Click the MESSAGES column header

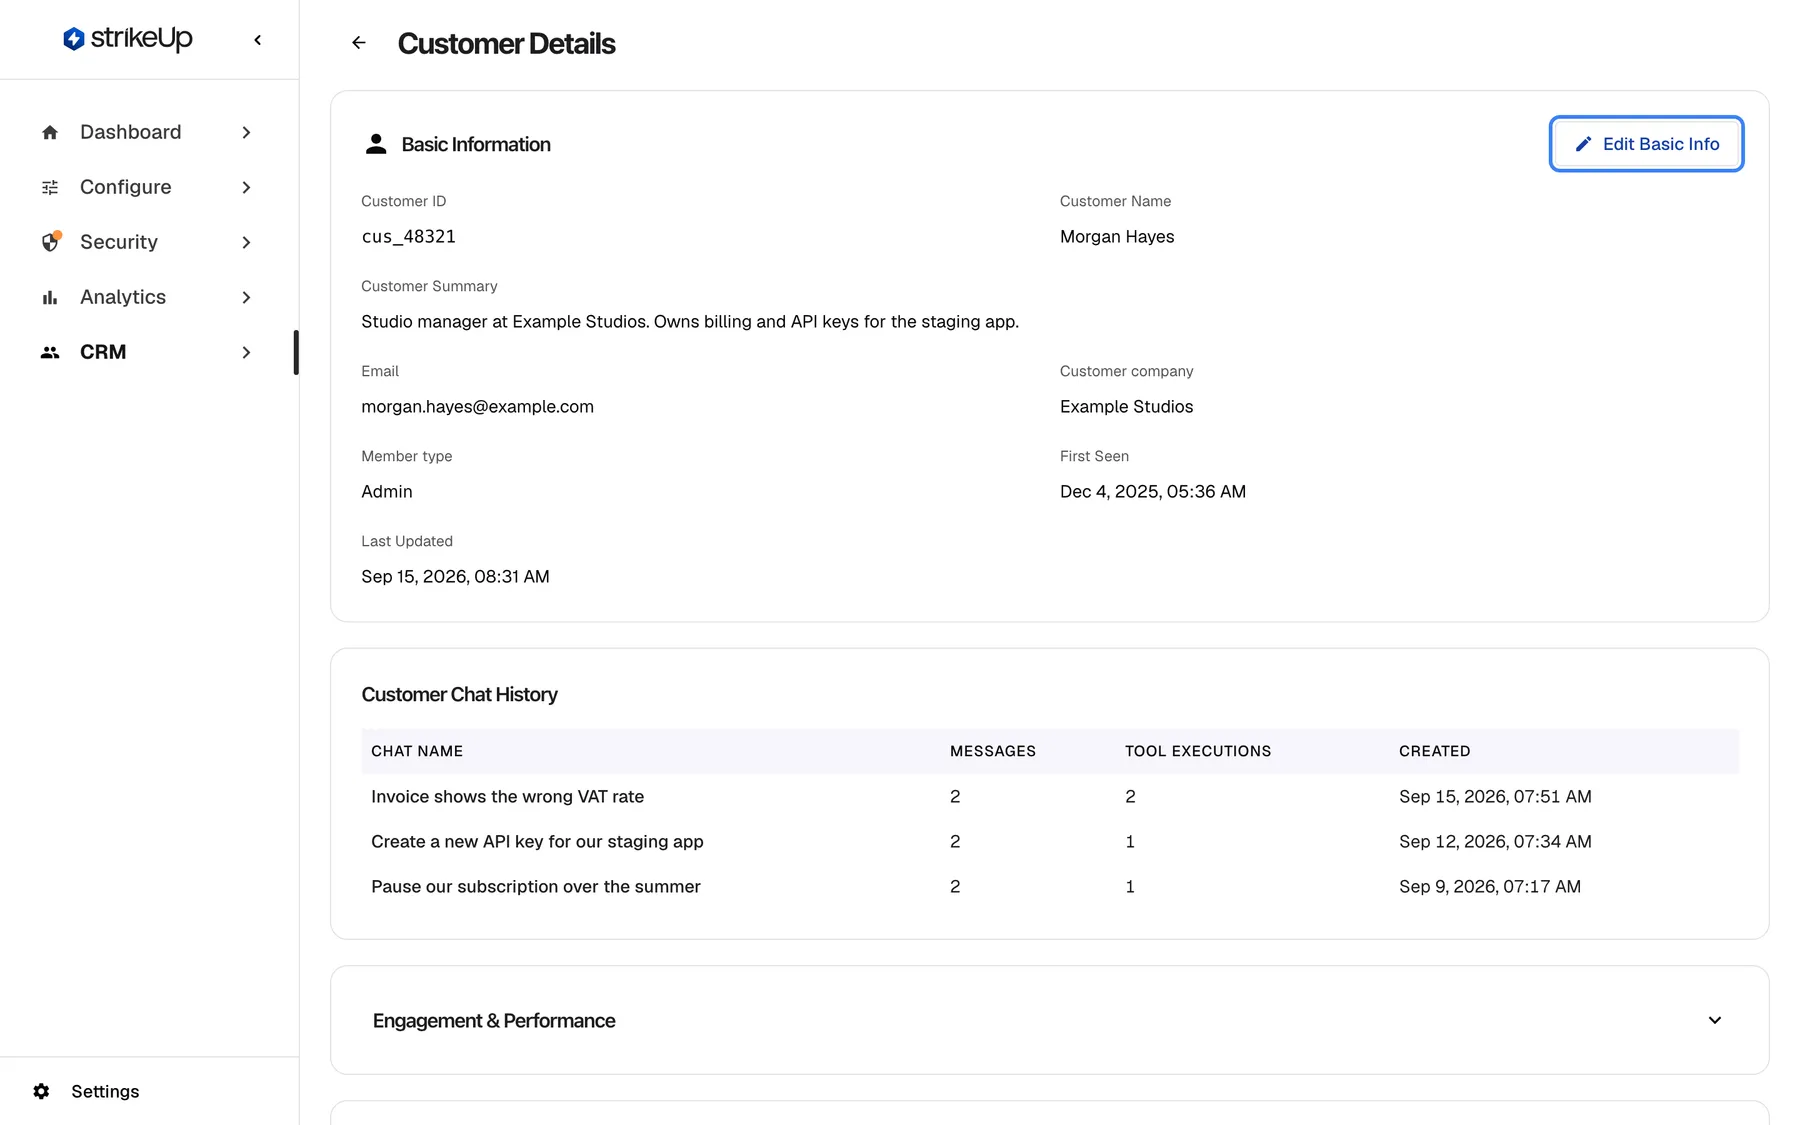pyautogui.click(x=993, y=751)
